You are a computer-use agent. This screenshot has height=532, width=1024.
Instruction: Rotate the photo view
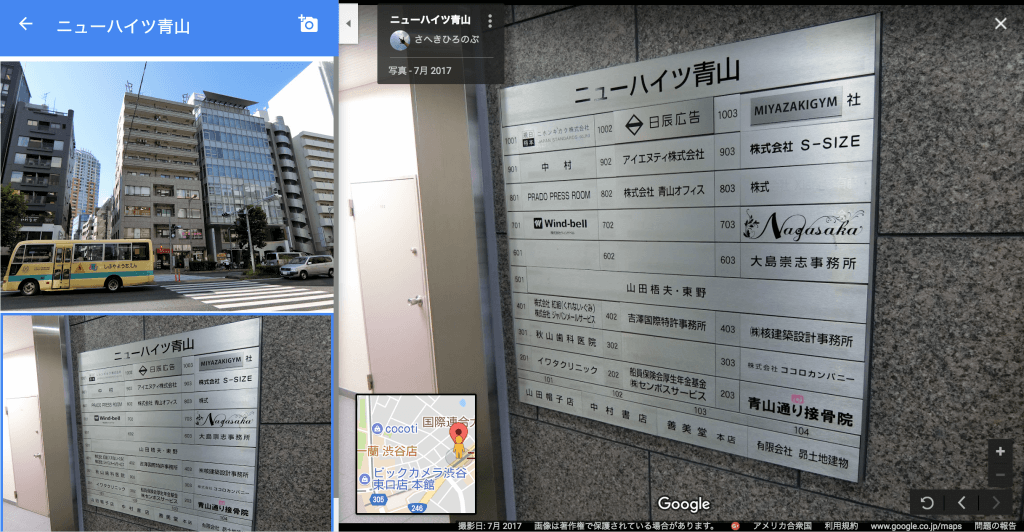[x=927, y=503]
